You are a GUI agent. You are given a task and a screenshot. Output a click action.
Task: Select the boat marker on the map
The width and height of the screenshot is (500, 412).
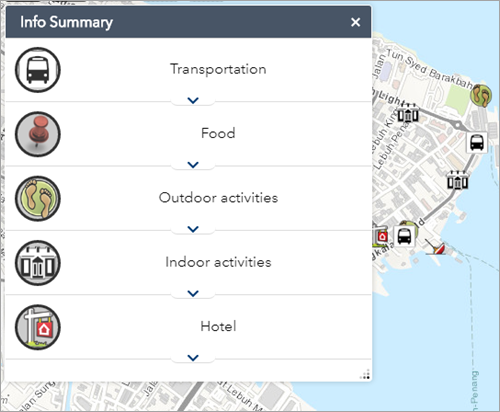[x=436, y=247]
